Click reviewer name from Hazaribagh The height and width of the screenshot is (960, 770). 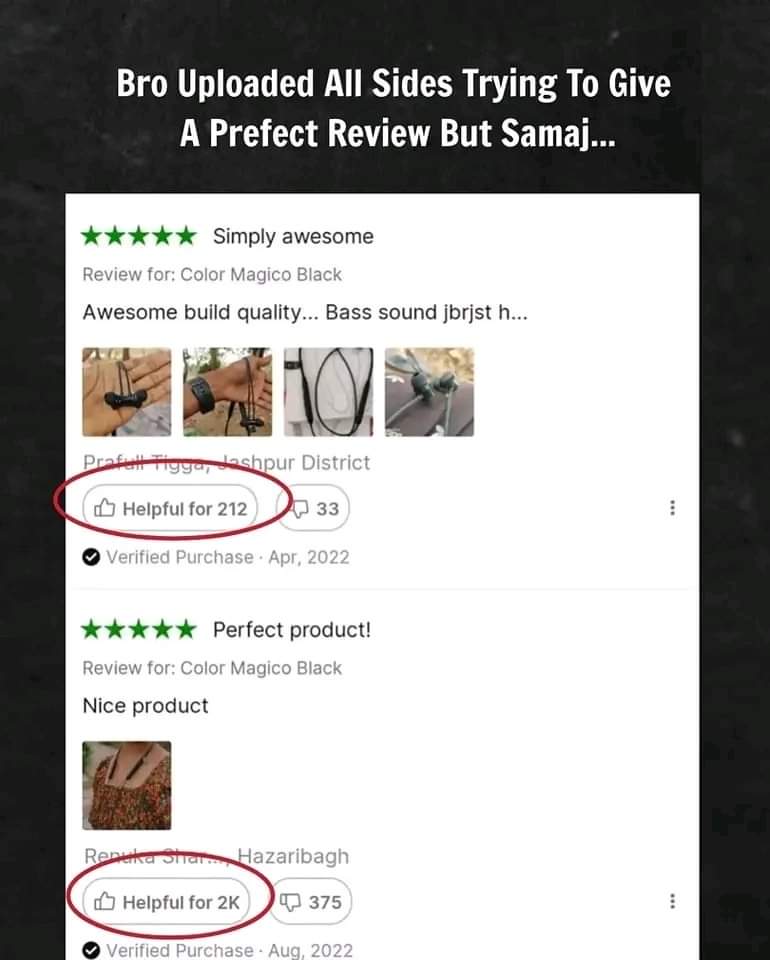click(155, 856)
